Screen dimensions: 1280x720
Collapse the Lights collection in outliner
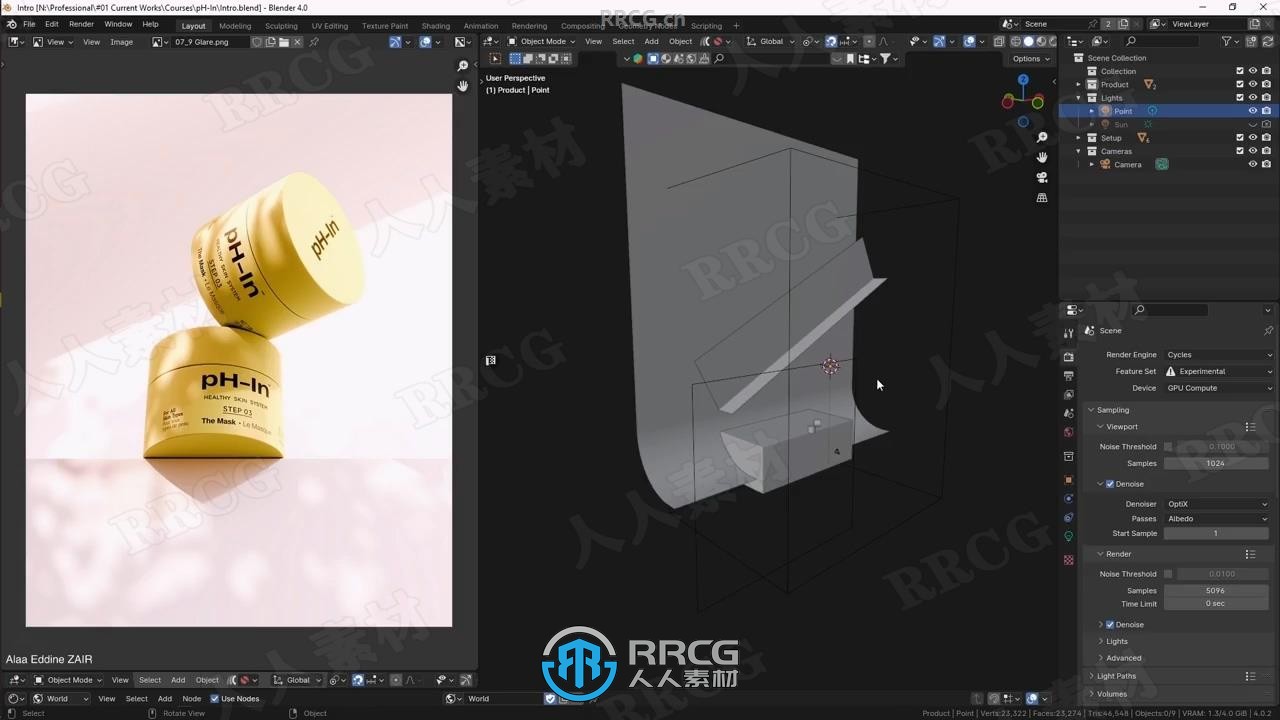point(1079,98)
